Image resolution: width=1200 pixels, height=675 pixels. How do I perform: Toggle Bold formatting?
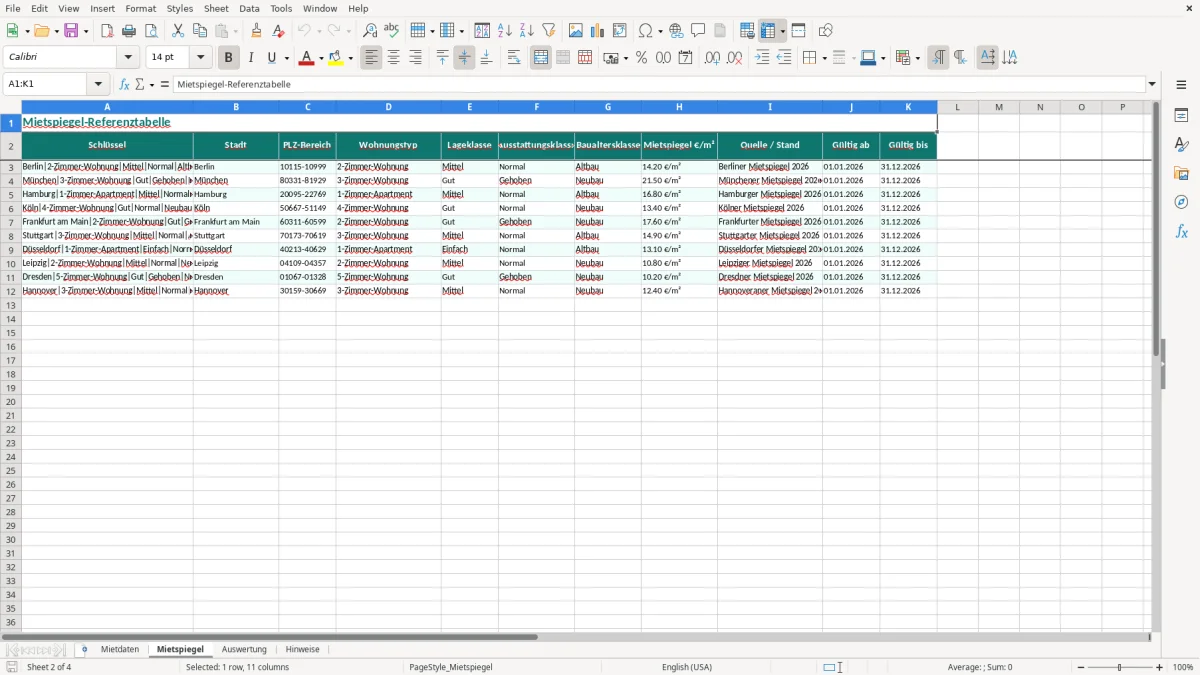coord(229,58)
